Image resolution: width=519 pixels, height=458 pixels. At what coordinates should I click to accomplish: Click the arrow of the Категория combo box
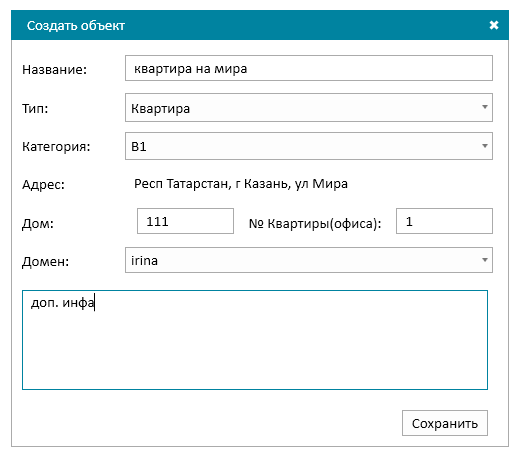[x=485, y=146]
